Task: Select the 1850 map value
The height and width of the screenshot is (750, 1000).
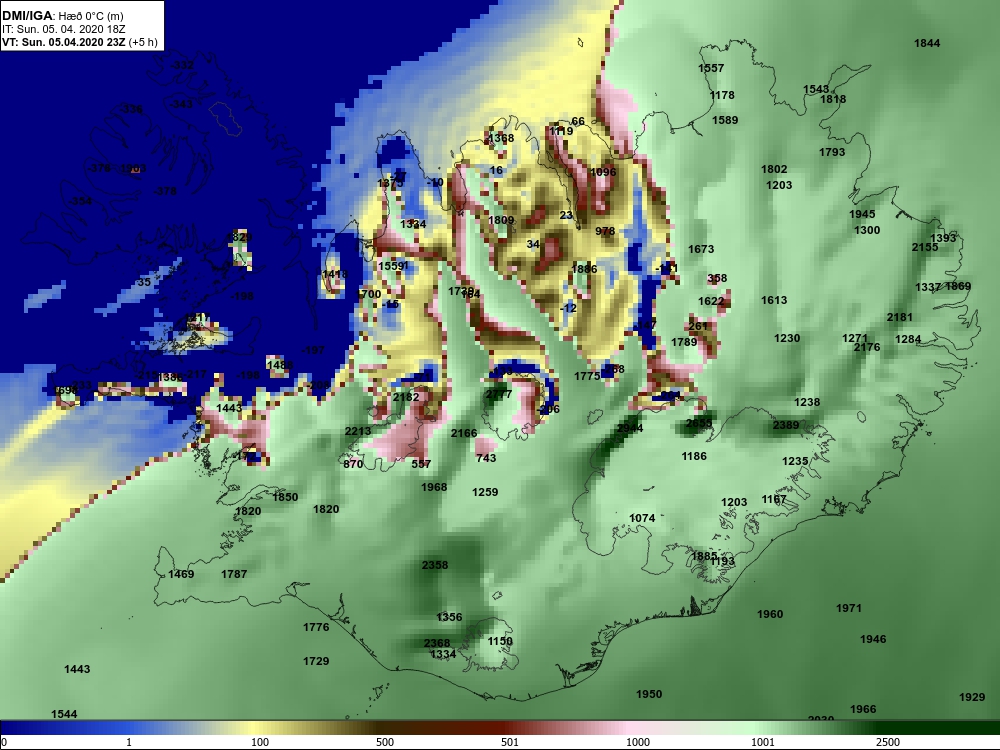Action: [x=285, y=497]
